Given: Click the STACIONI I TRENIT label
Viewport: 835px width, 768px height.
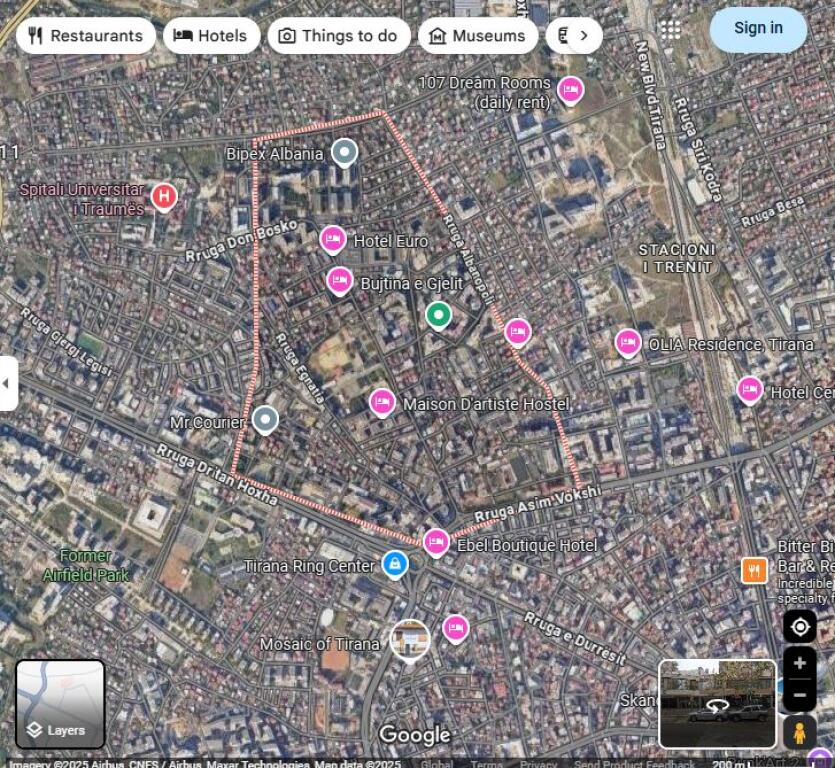Looking at the screenshot, I should (677, 258).
